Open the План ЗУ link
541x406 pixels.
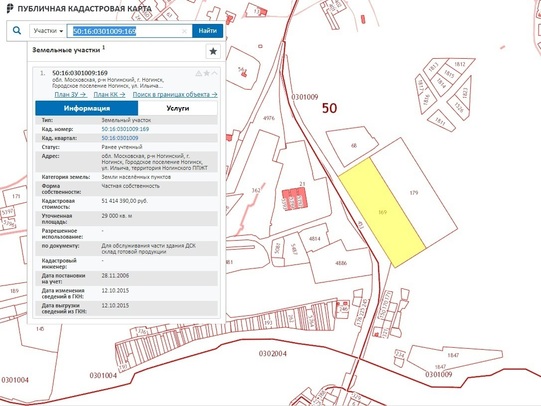coord(70,94)
